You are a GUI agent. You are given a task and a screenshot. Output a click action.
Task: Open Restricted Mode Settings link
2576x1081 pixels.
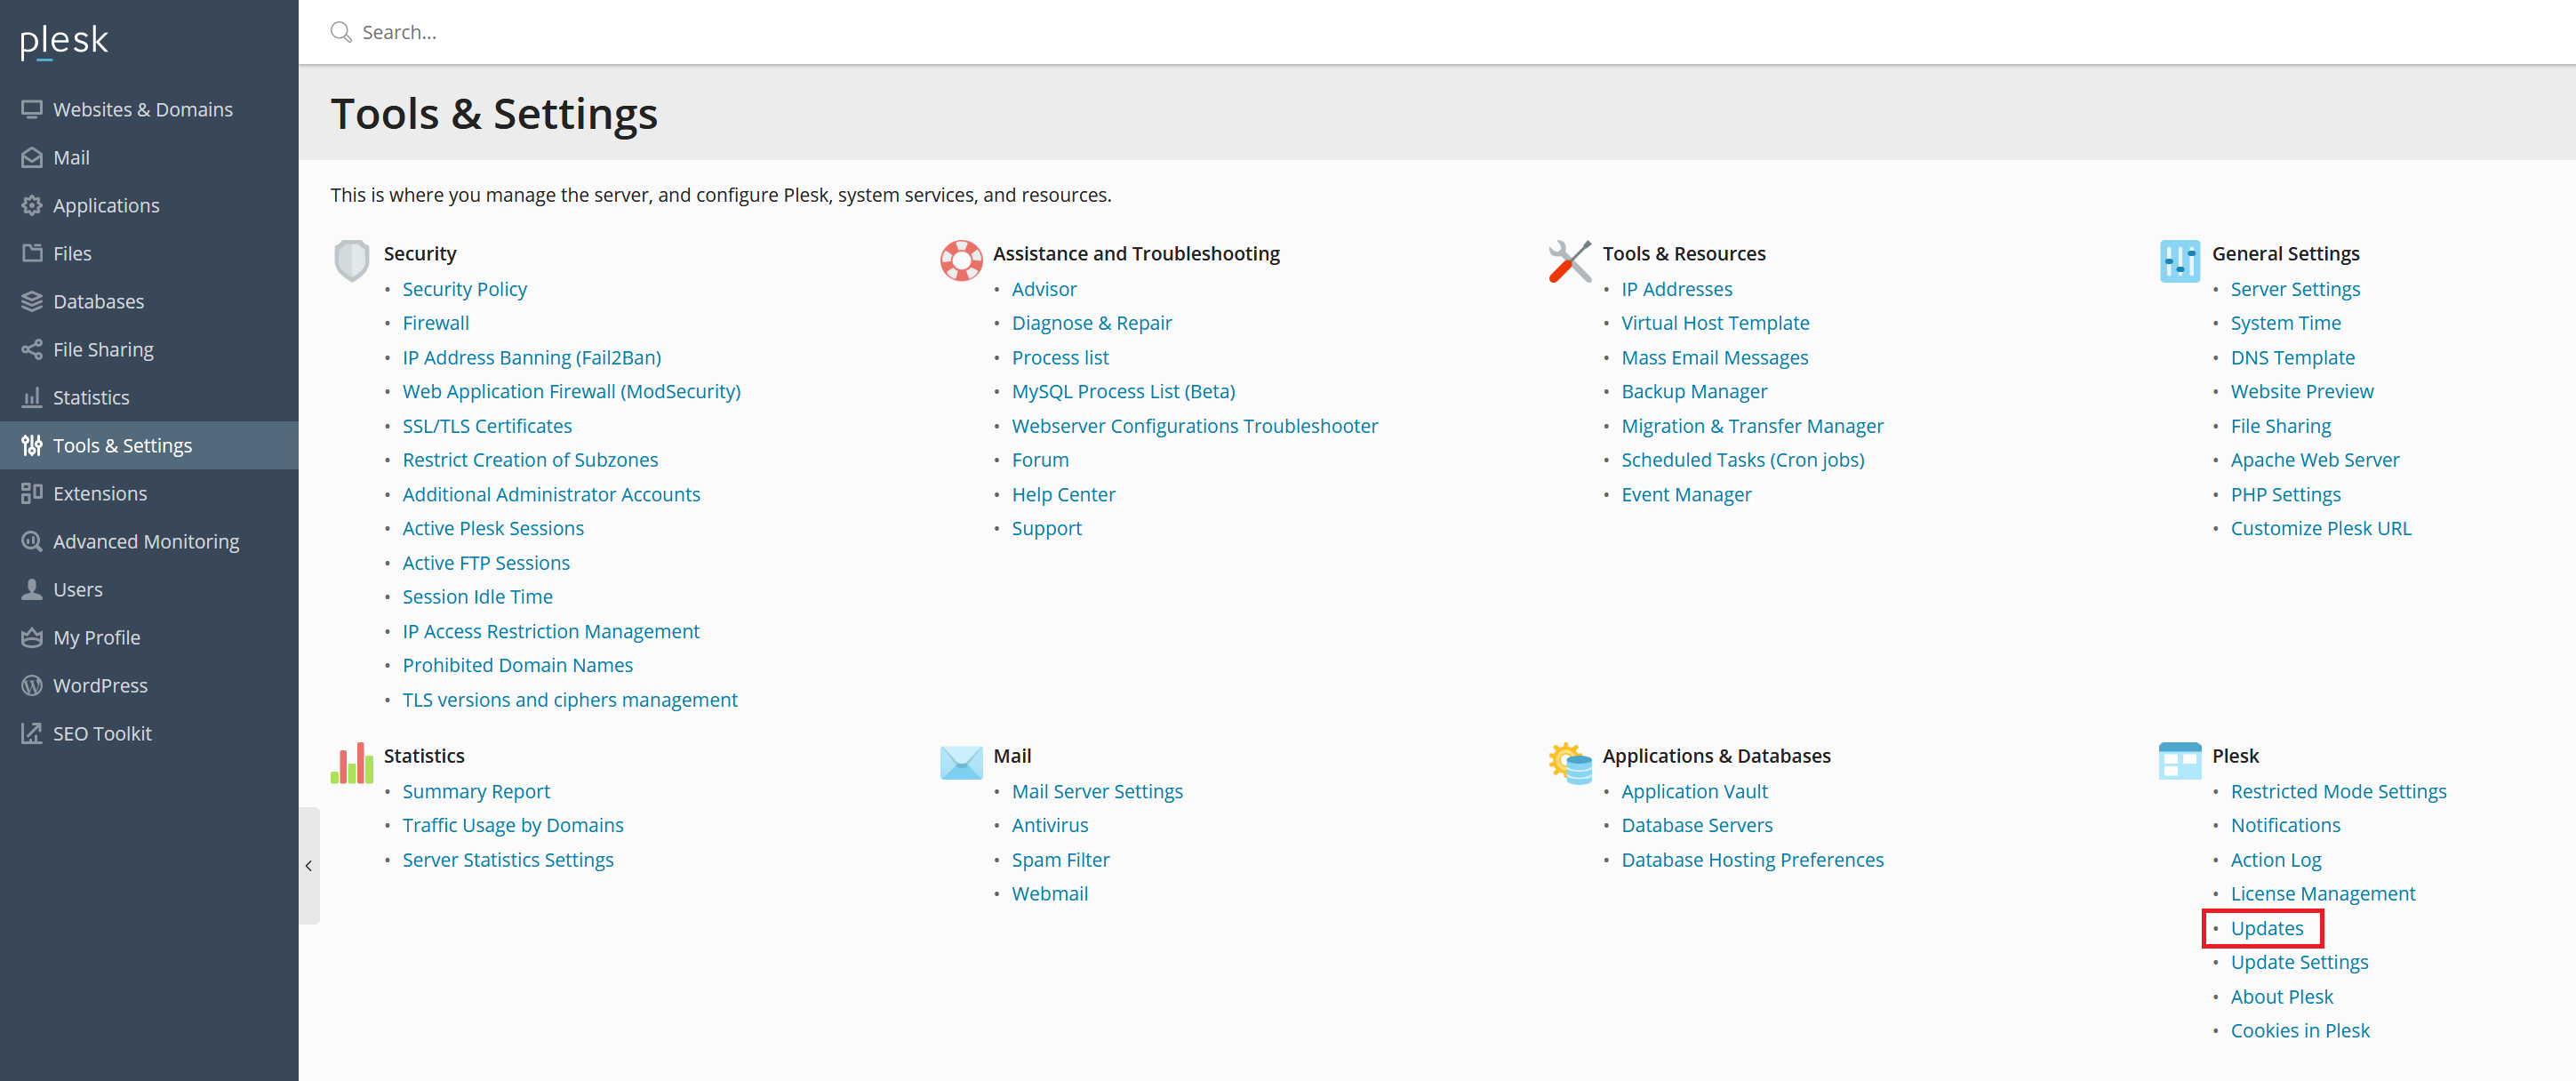point(2338,791)
